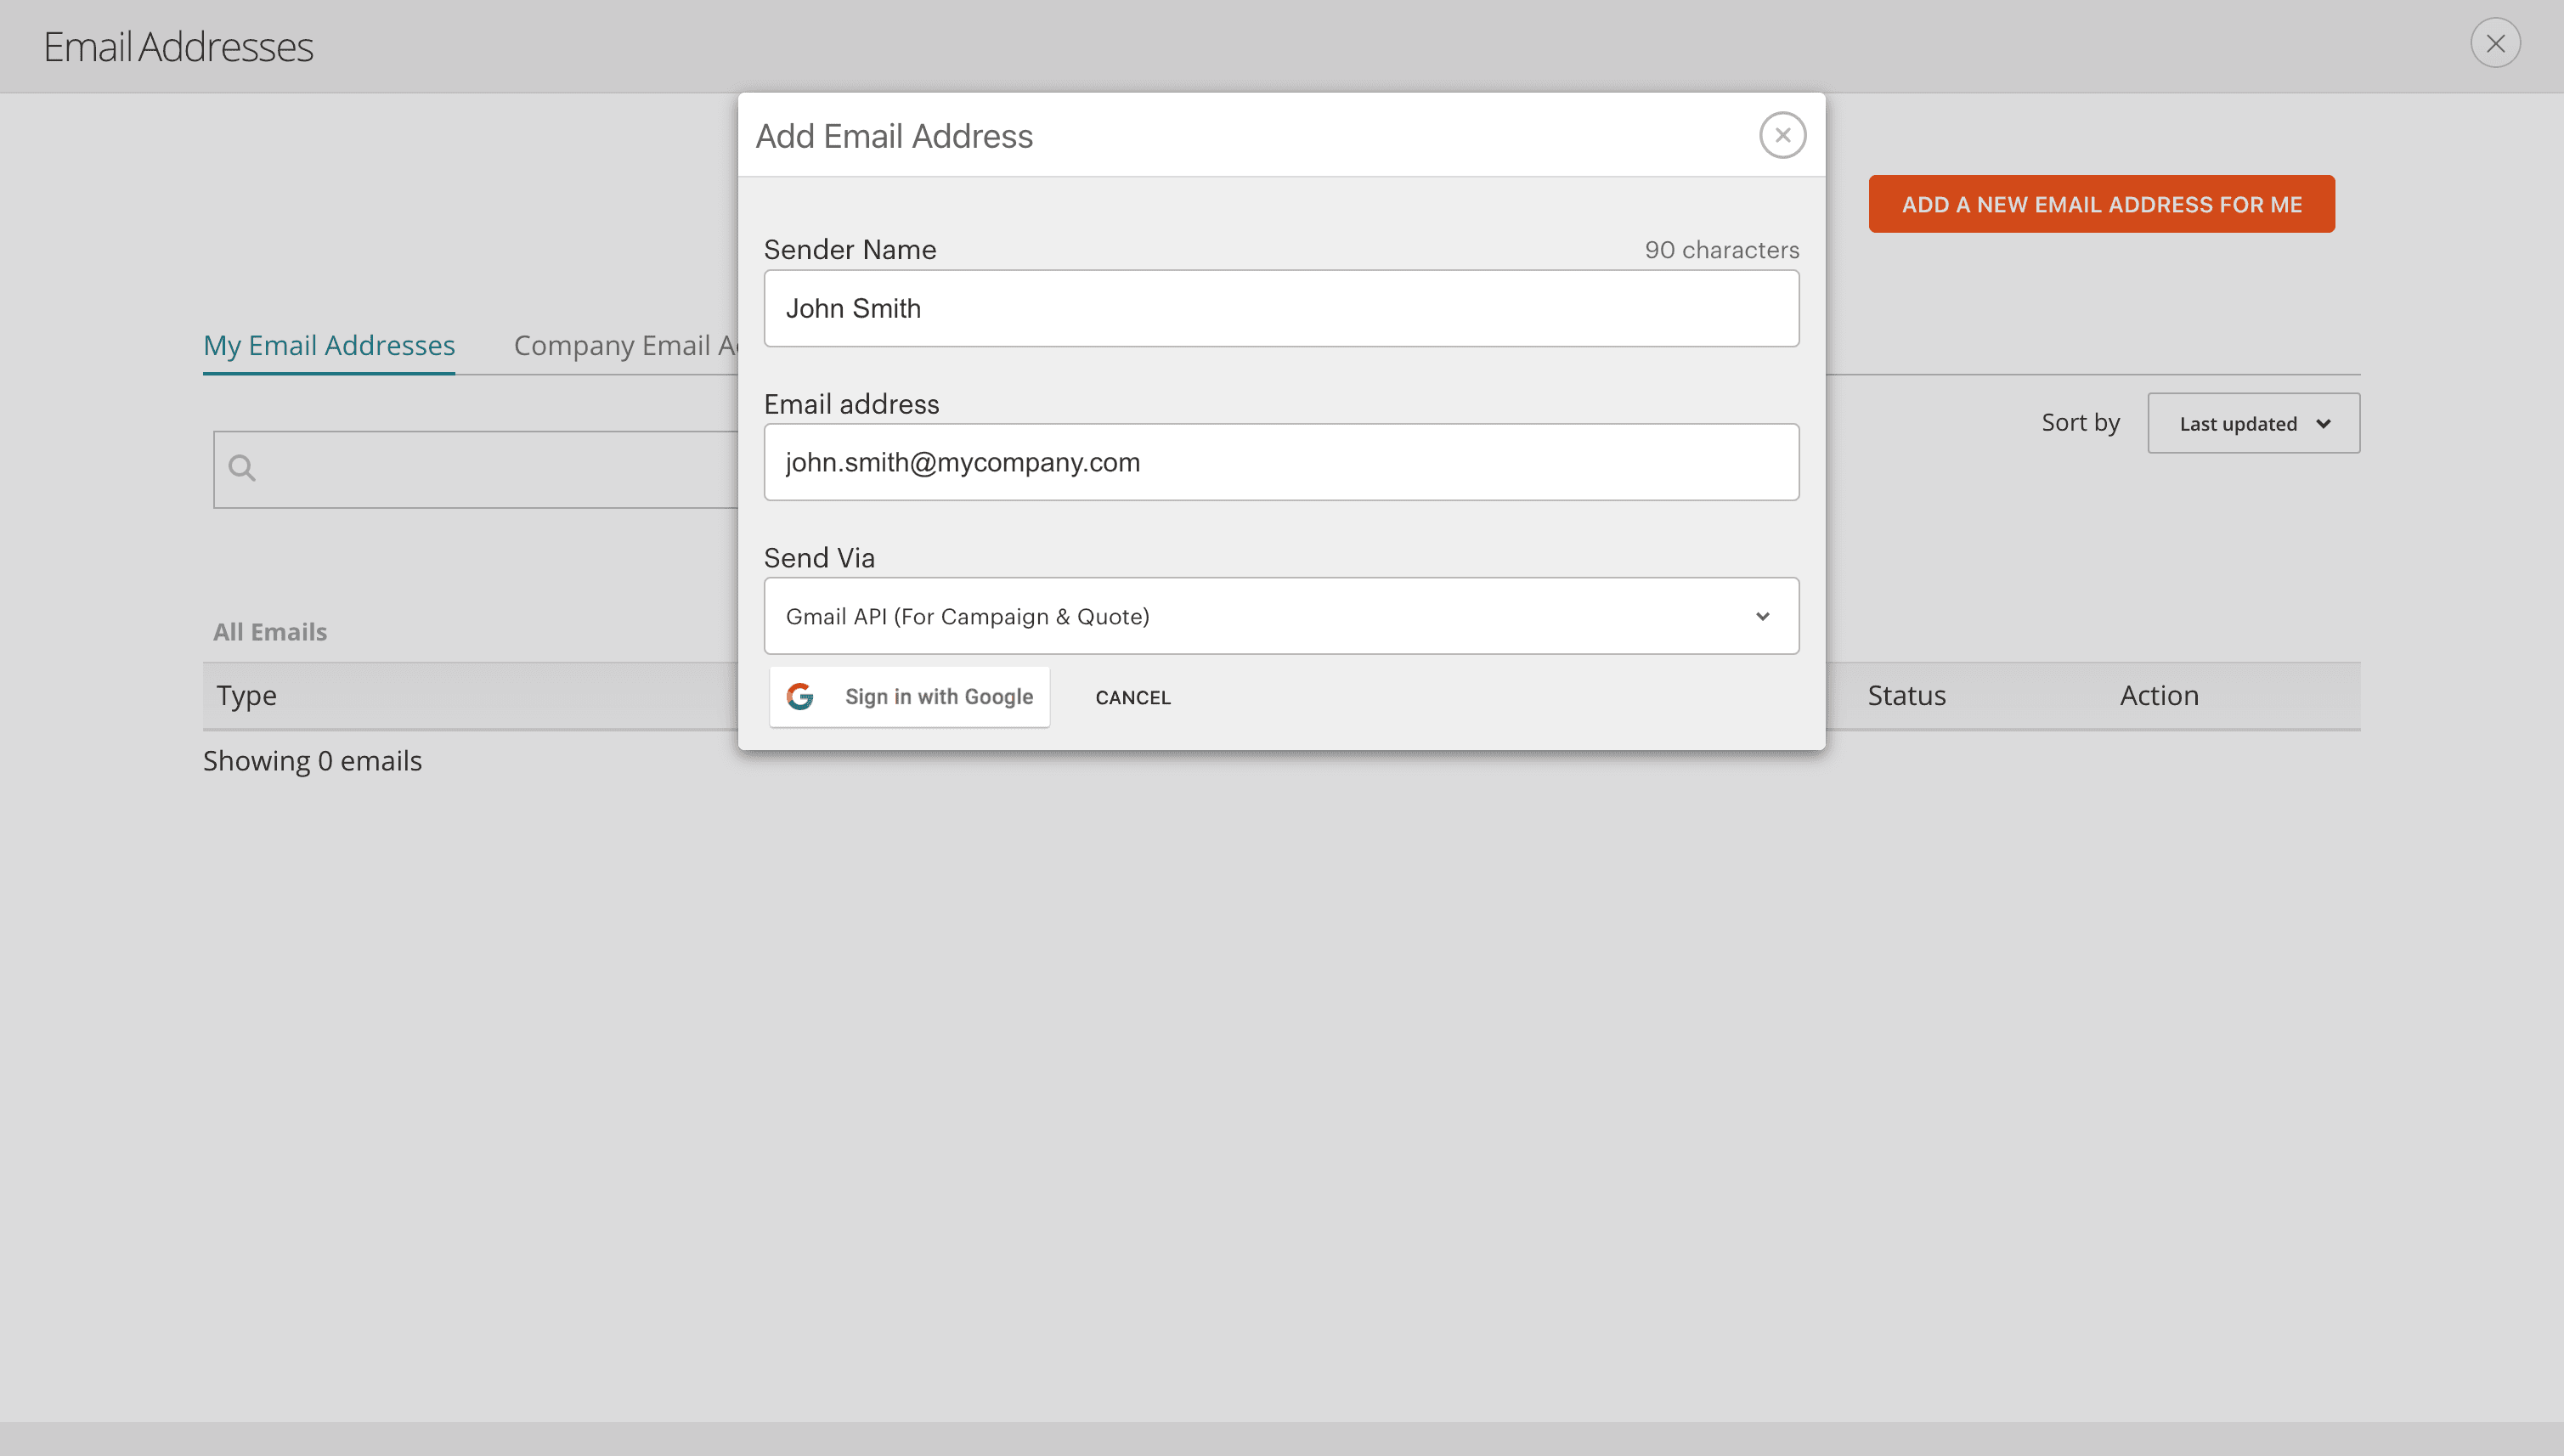Open the Sort by Last updated dropdown
Image resolution: width=2564 pixels, height=1456 pixels.
pyautogui.click(x=2252, y=423)
